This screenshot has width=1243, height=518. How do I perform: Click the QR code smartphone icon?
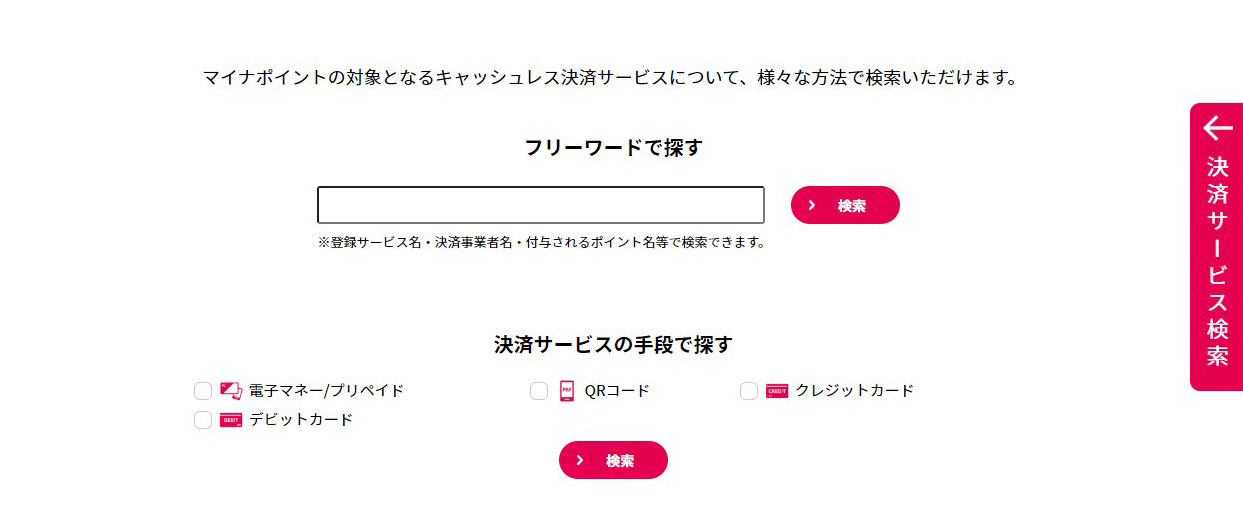pyautogui.click(x=567, y=391)
